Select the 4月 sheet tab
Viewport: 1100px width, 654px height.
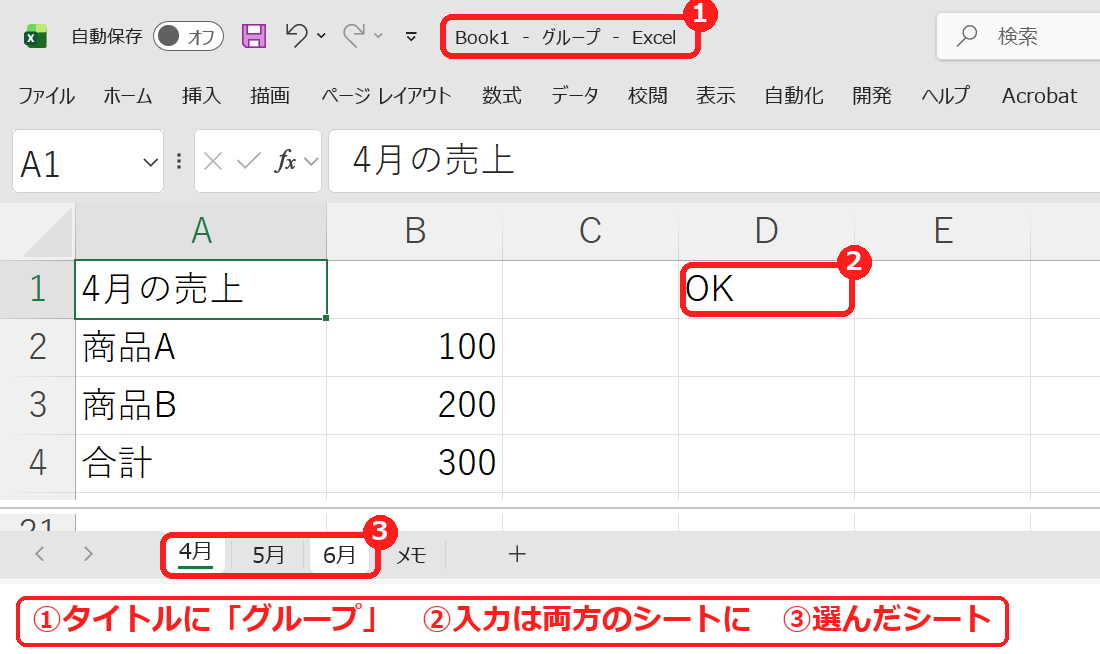[x=195, y=554]
